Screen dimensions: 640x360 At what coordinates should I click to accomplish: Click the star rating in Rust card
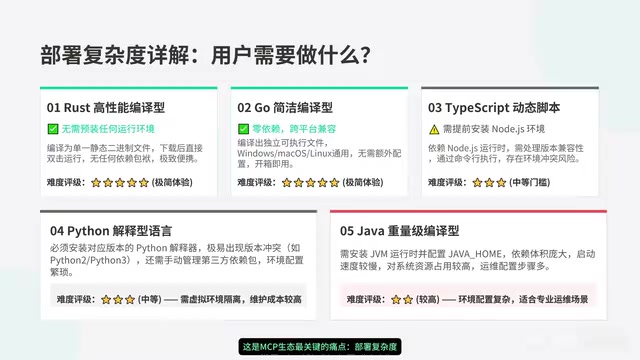(x=120, y=182)
